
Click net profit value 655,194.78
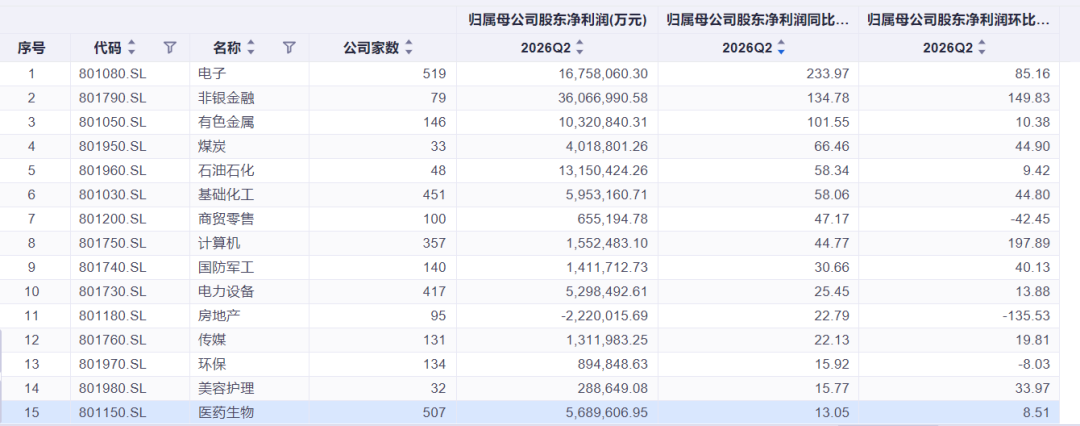(611, 219)
